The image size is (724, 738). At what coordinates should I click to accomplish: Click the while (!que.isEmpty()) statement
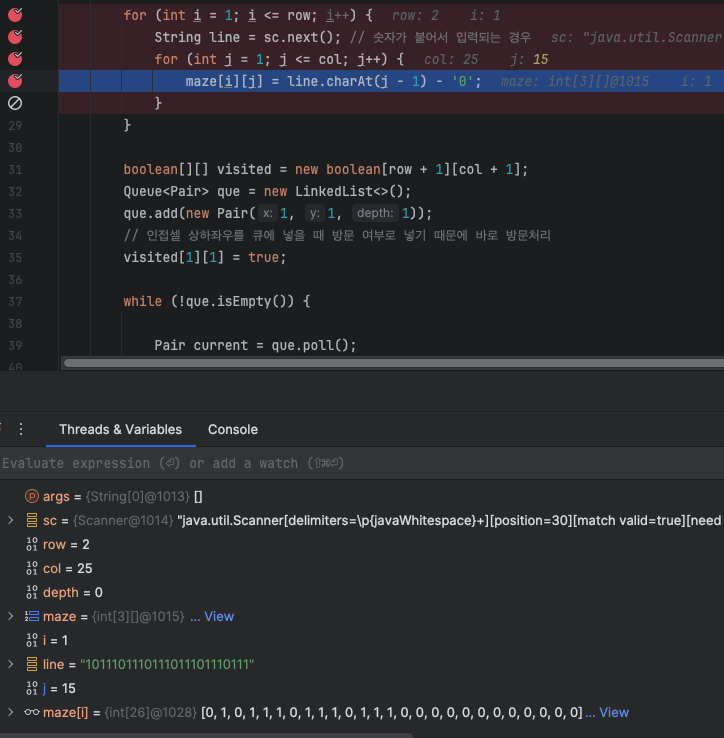[217, 301]
